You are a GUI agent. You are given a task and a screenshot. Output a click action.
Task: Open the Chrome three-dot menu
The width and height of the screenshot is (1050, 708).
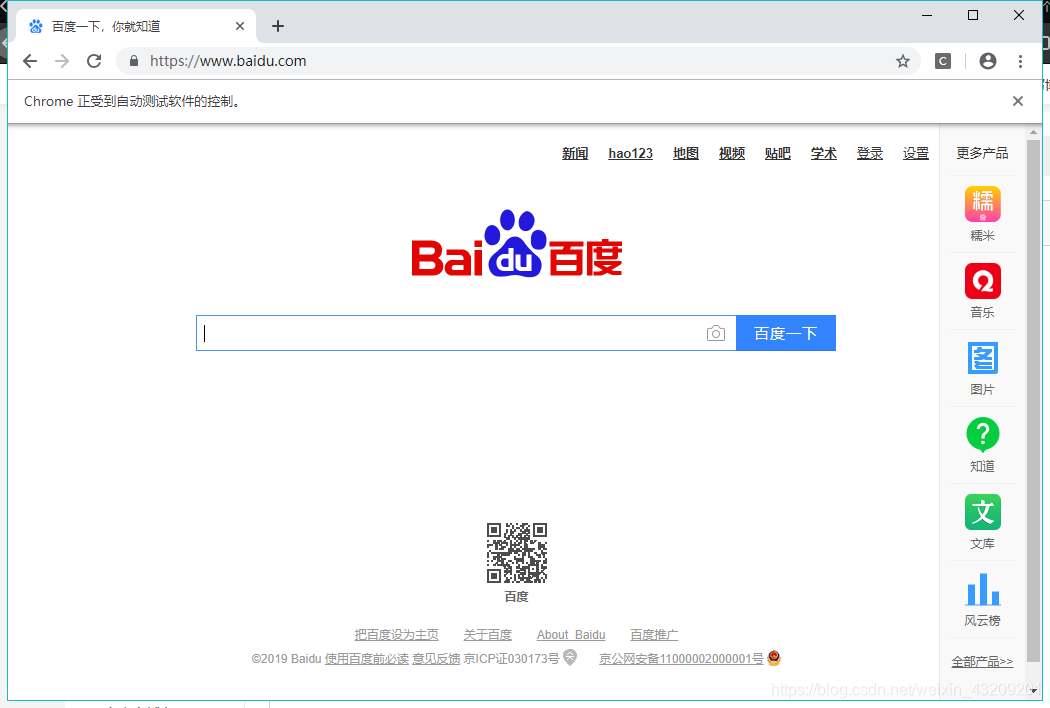[1020, 62]
